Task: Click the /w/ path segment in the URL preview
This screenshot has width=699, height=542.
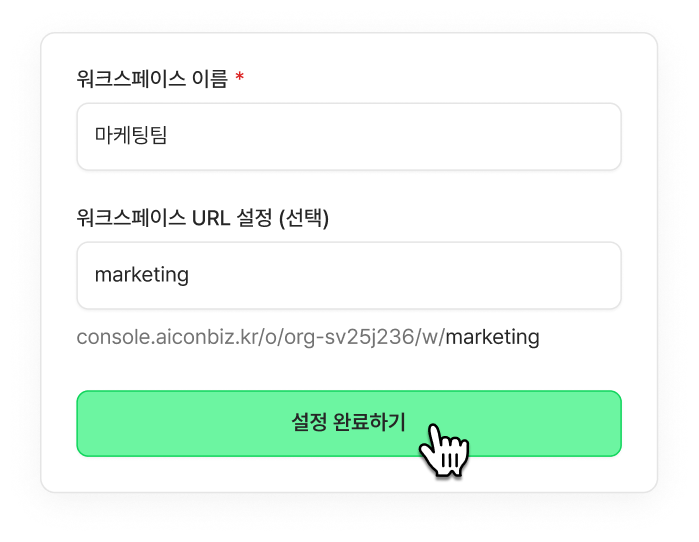Action: (430, 337)
